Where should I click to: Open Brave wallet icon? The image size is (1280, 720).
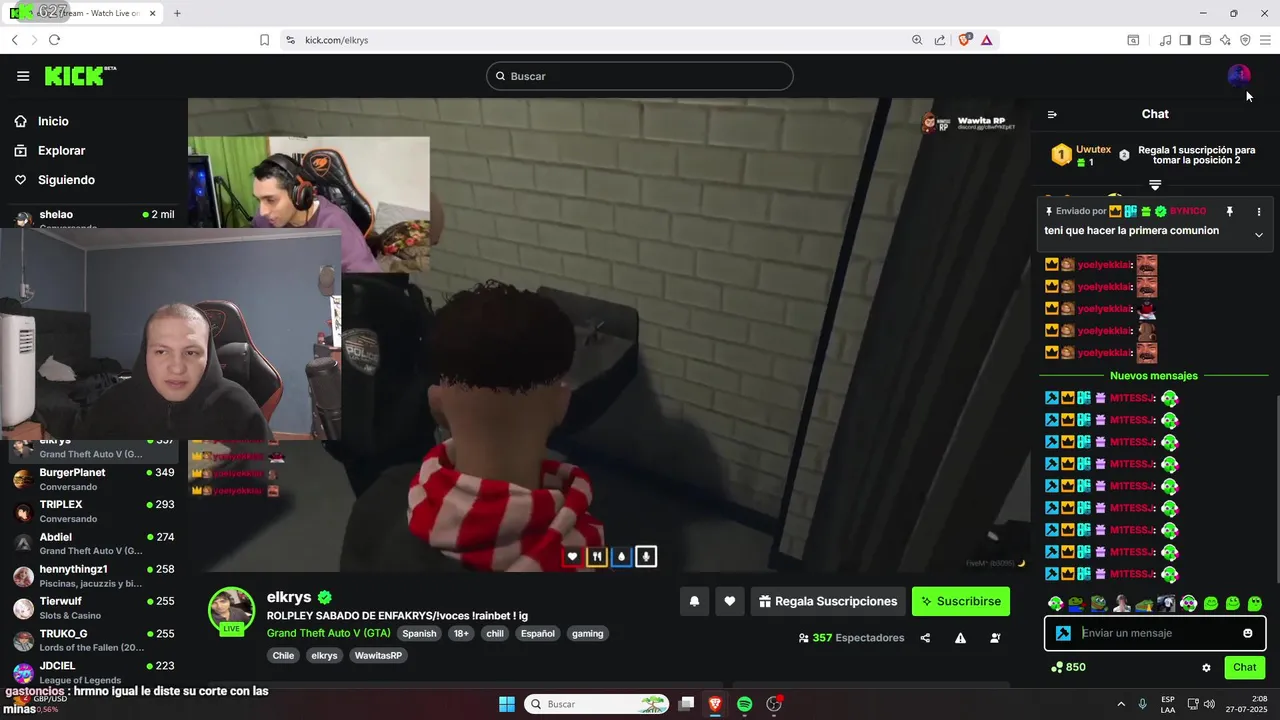[1205, 40]
